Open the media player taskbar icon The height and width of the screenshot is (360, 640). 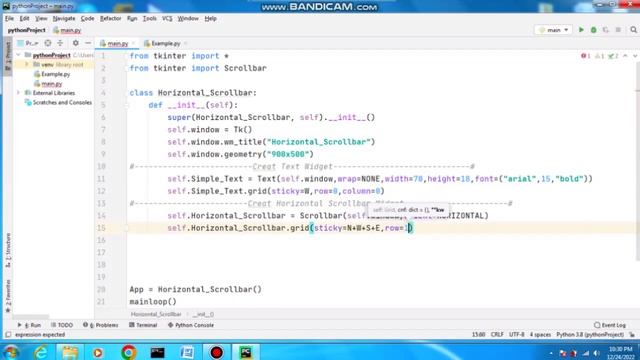pyautogui.click(x=98, y=352)
